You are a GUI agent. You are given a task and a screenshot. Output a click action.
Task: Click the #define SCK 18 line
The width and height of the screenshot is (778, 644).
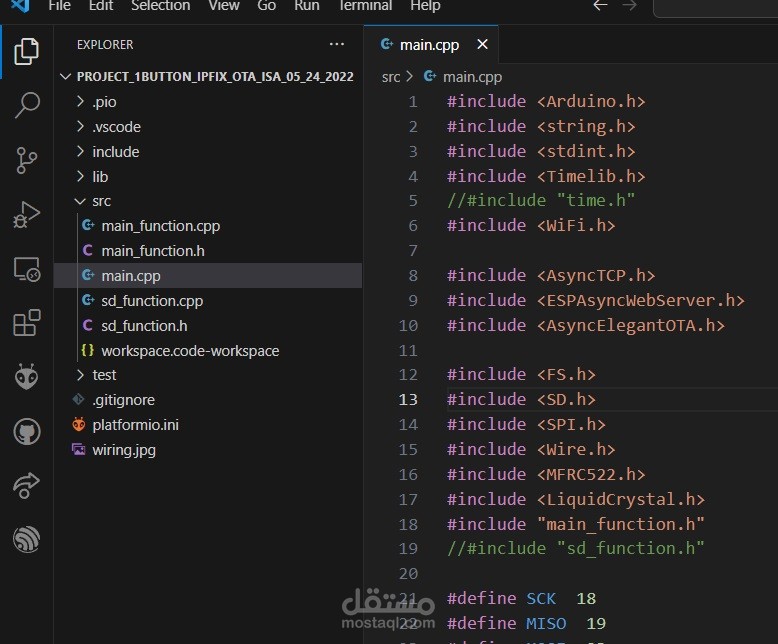[521, 598]
